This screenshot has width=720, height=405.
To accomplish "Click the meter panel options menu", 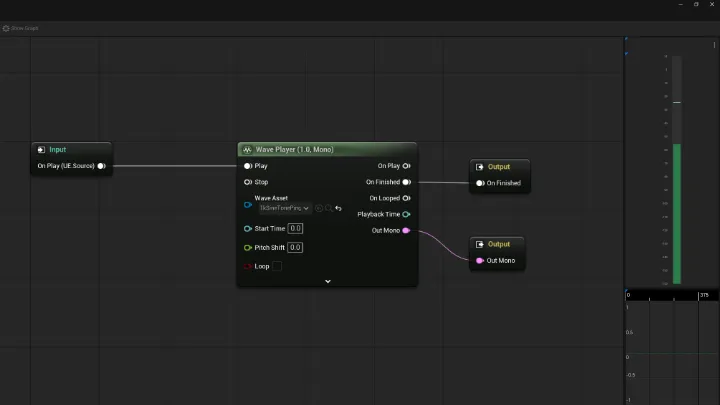I will (714, 45).
